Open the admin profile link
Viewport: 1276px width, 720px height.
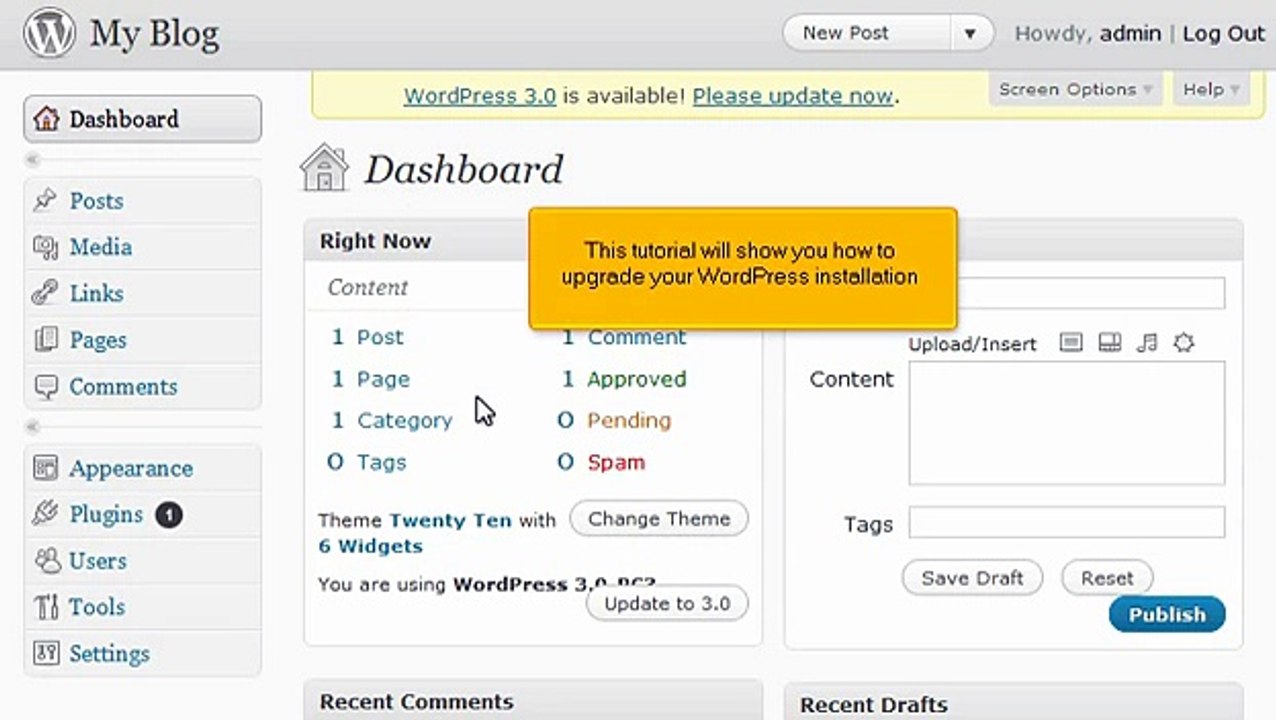(x=1130, y=33)
